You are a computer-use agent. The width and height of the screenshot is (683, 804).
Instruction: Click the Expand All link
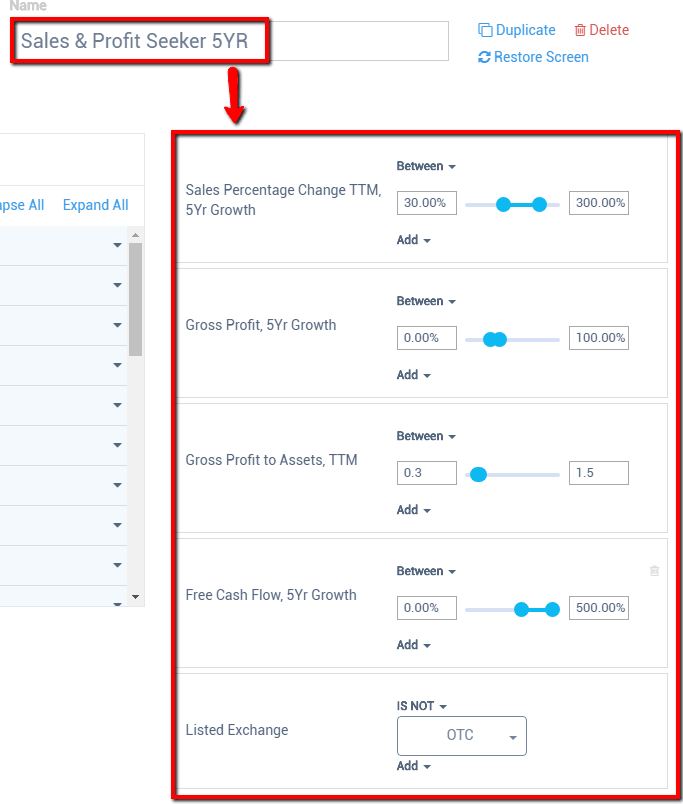[x=96, y=205]
